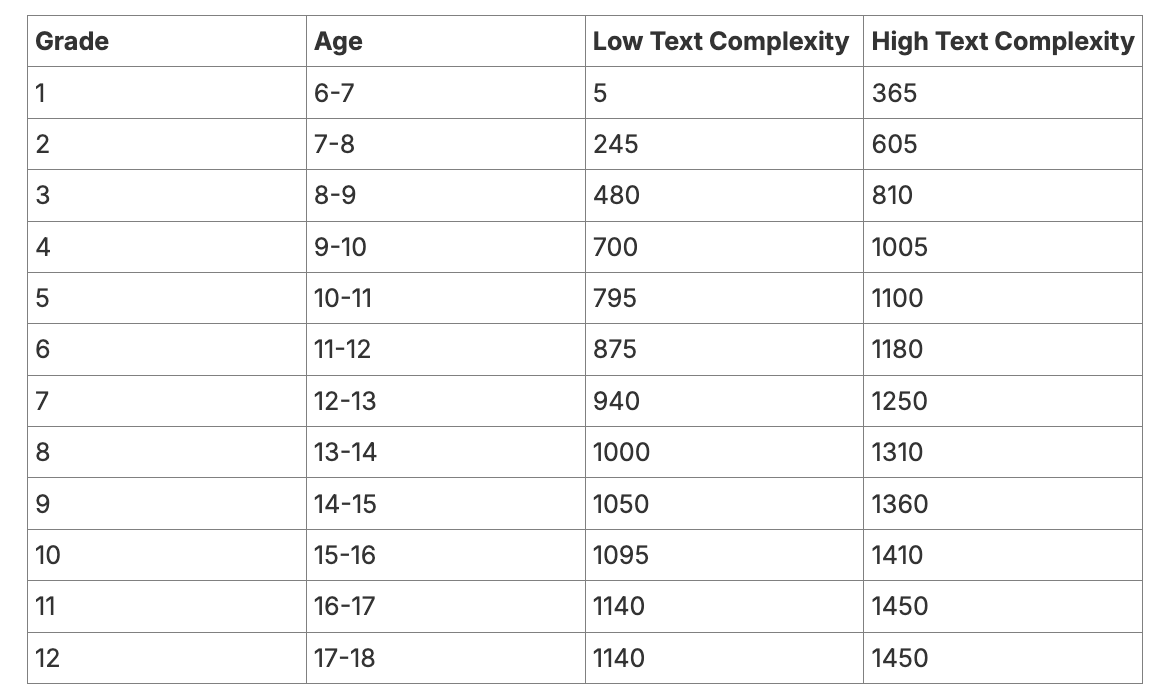Click the cell showing 1310
The height and width of the screenshot is (698, 1160).
(x=1002, y=452)
